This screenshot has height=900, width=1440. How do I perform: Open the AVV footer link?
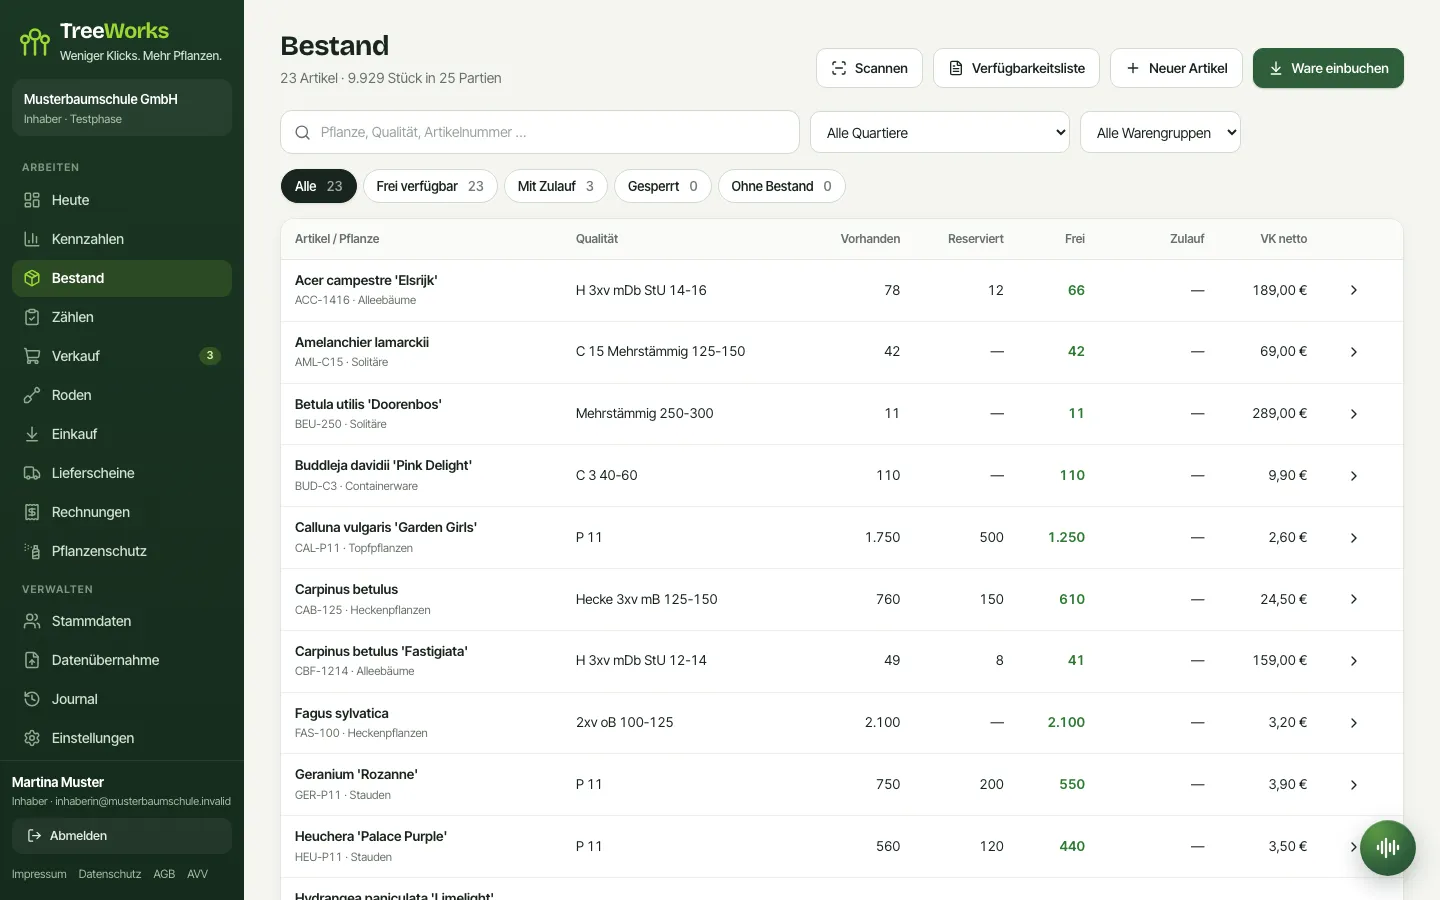[x=198, y=874]
